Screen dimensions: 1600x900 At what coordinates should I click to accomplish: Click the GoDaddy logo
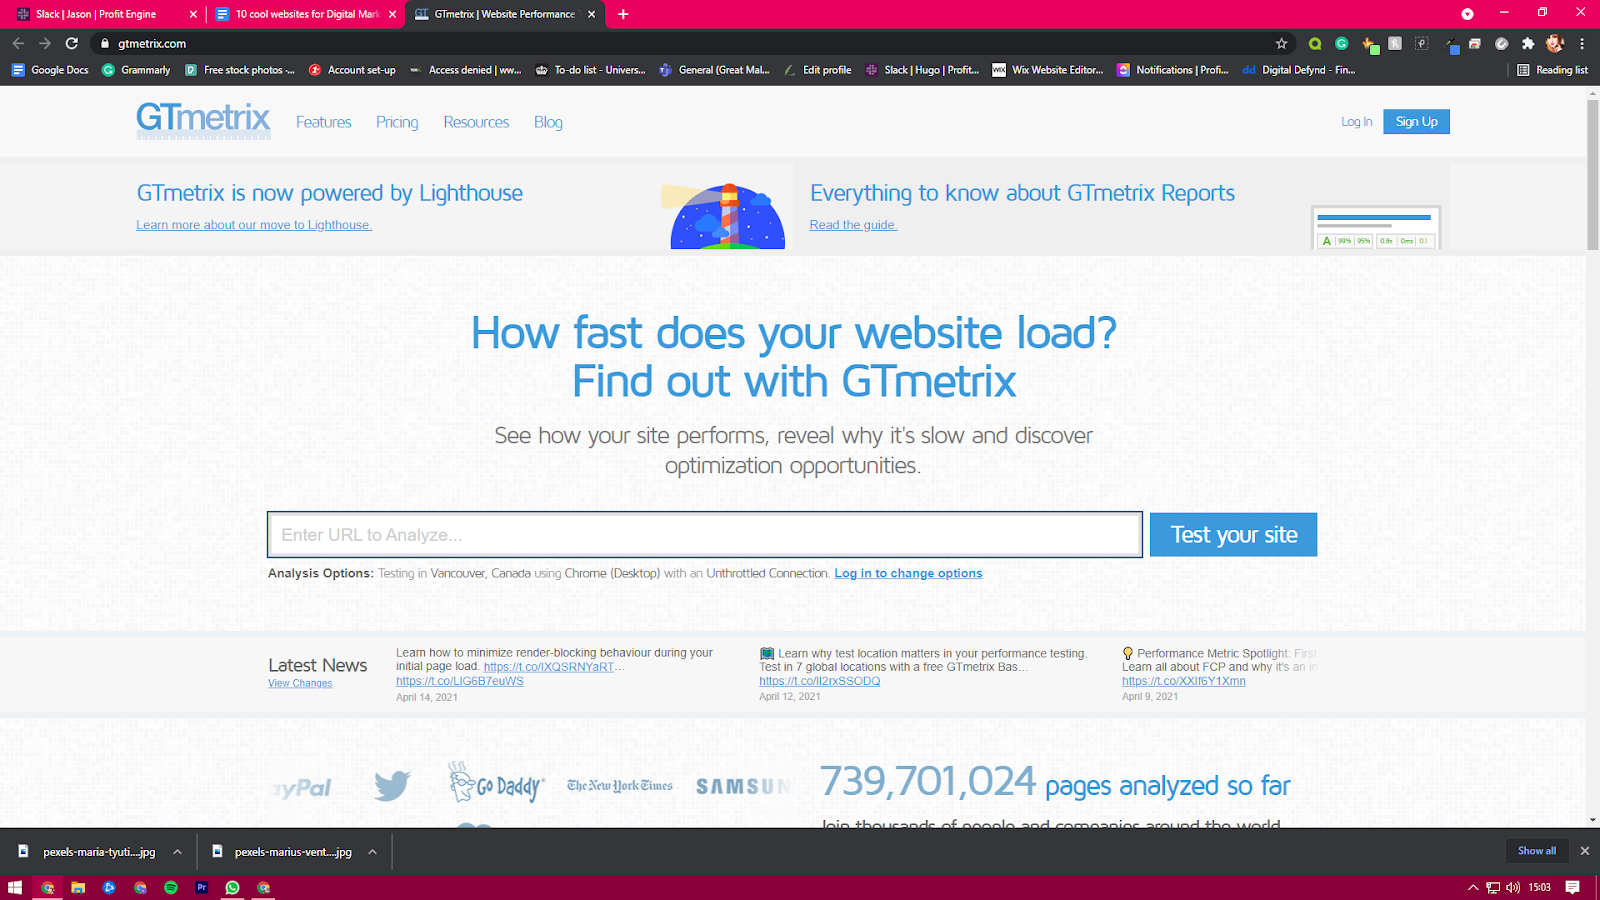pos(496,783)
